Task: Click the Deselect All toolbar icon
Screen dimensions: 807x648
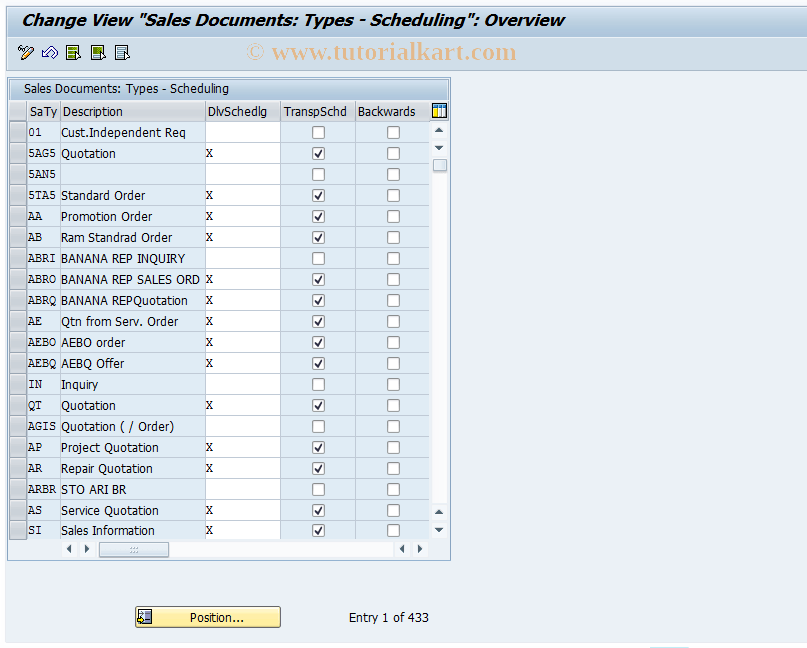Action: coord(122,52)
